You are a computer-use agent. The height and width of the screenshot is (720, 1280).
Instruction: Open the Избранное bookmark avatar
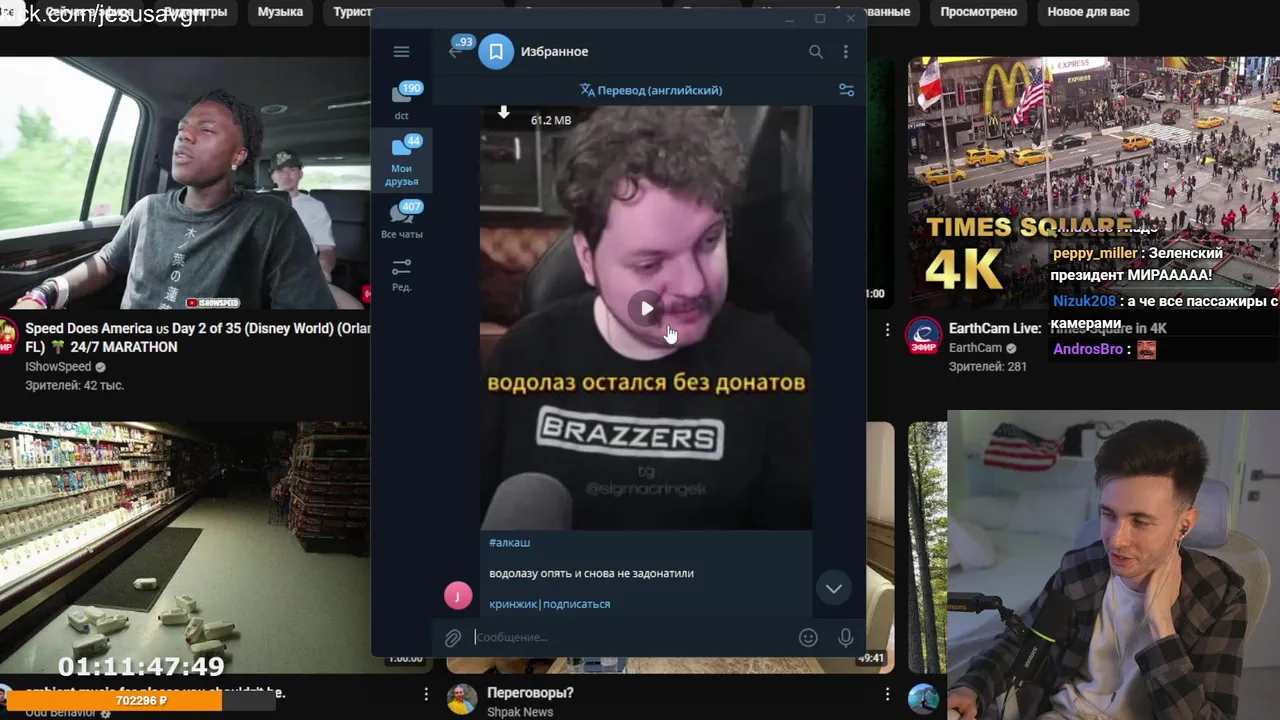tap(496, 52)
